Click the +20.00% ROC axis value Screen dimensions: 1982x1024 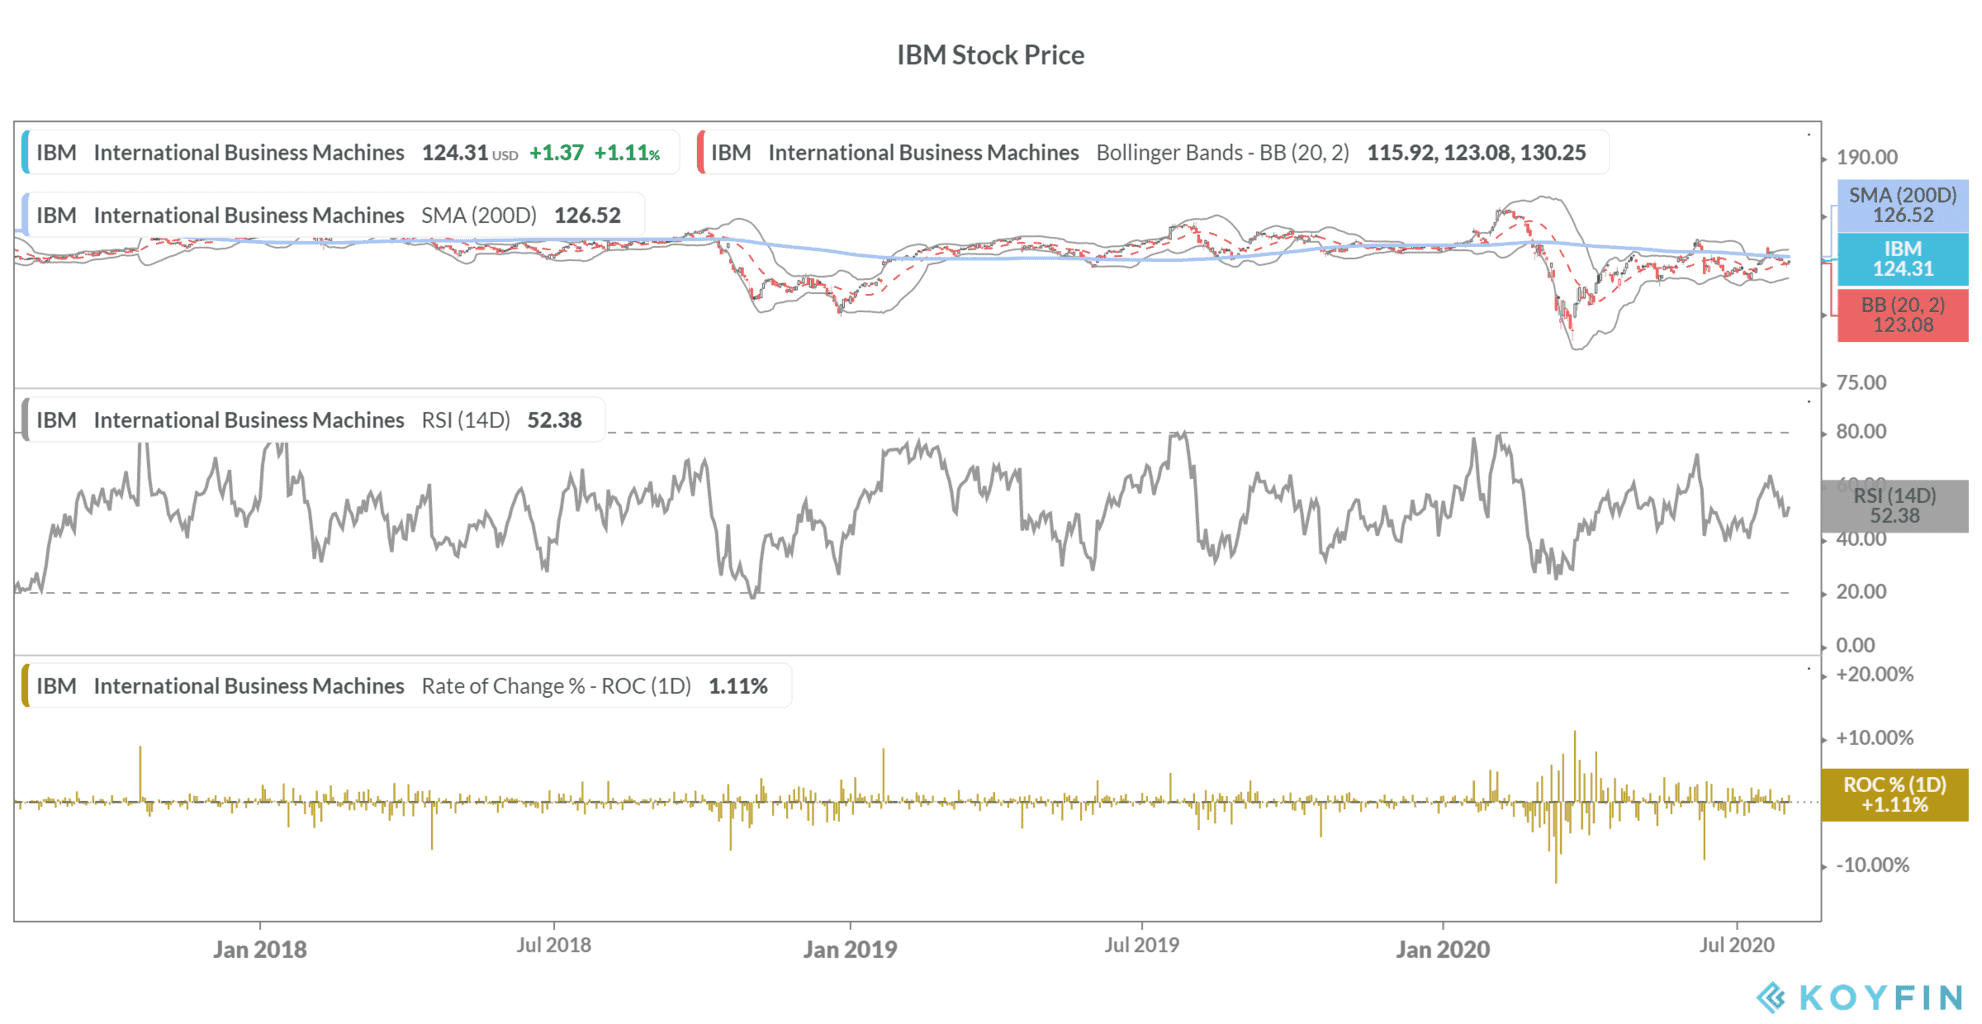point(1874,674)
